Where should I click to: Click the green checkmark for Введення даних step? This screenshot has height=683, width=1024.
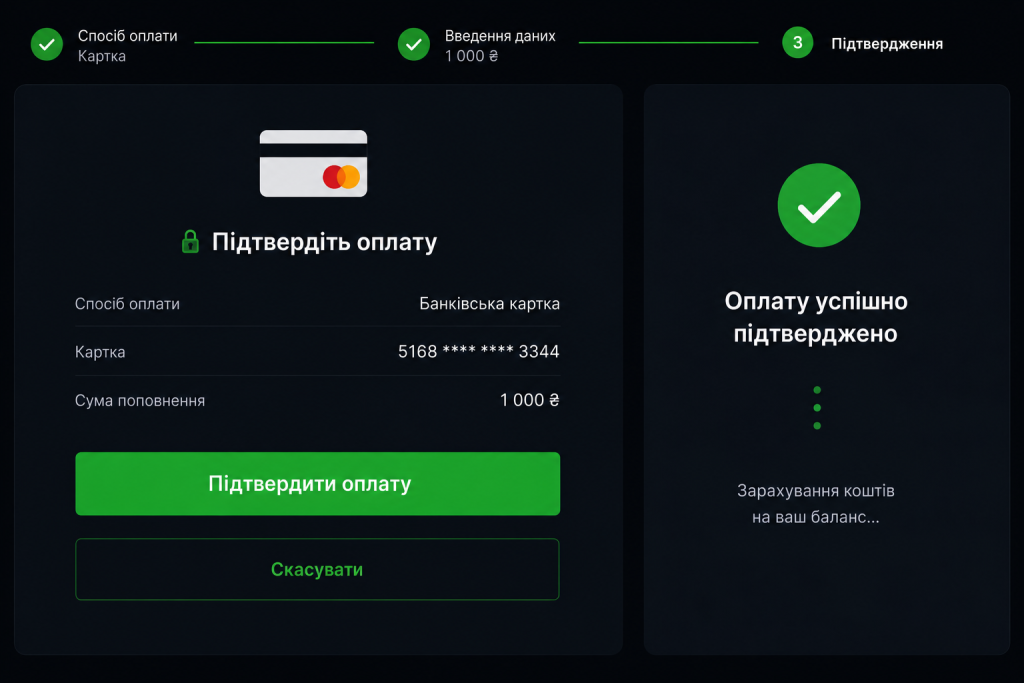point(414,44)
